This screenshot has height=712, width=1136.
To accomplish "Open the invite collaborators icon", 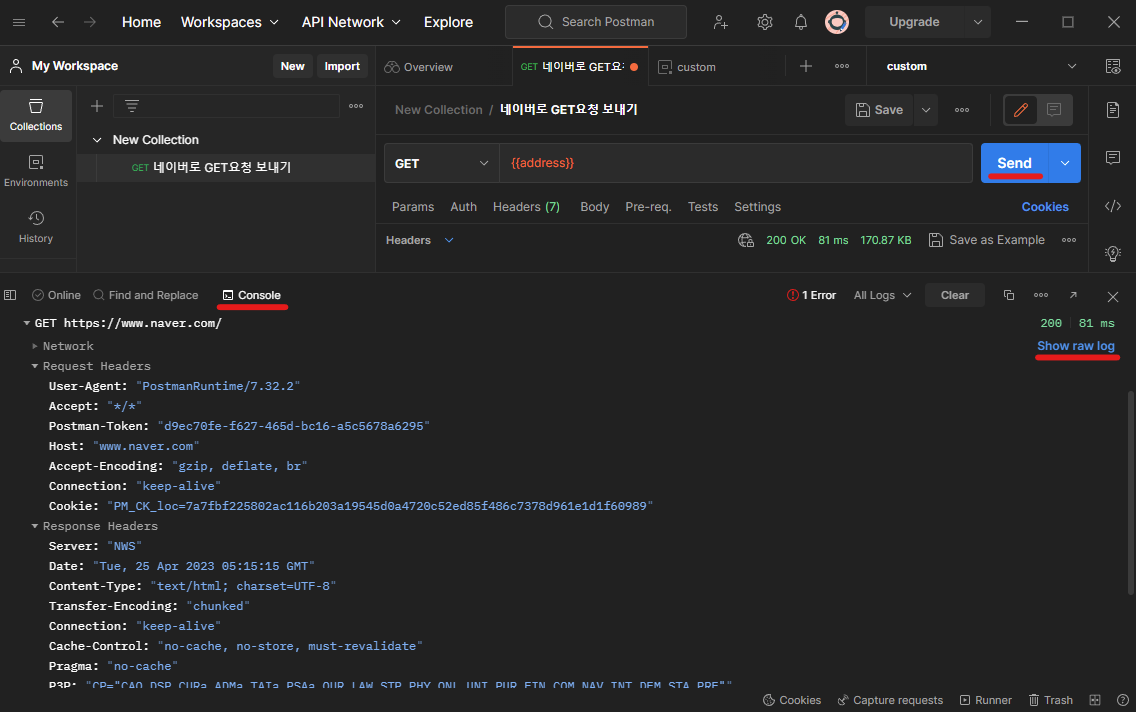I will [720, 22].
